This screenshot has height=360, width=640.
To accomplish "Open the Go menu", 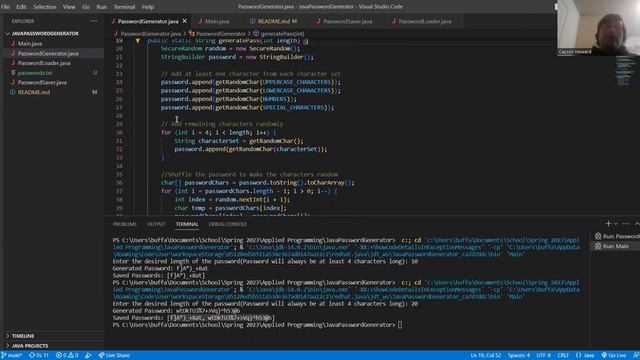I will click(86, 7).
